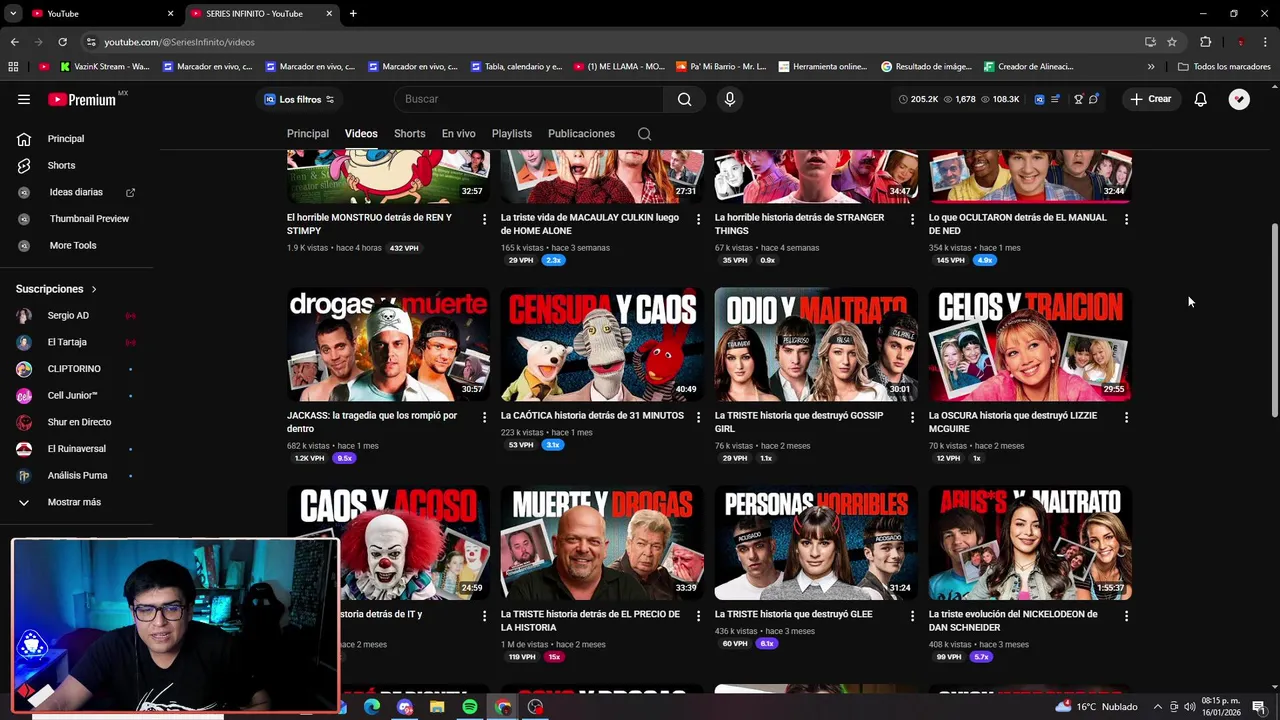Open title 'La TRISTE historia que destruyó GLEE'
This screenshot has height=720, width=1280.
[x=794, y=615]
